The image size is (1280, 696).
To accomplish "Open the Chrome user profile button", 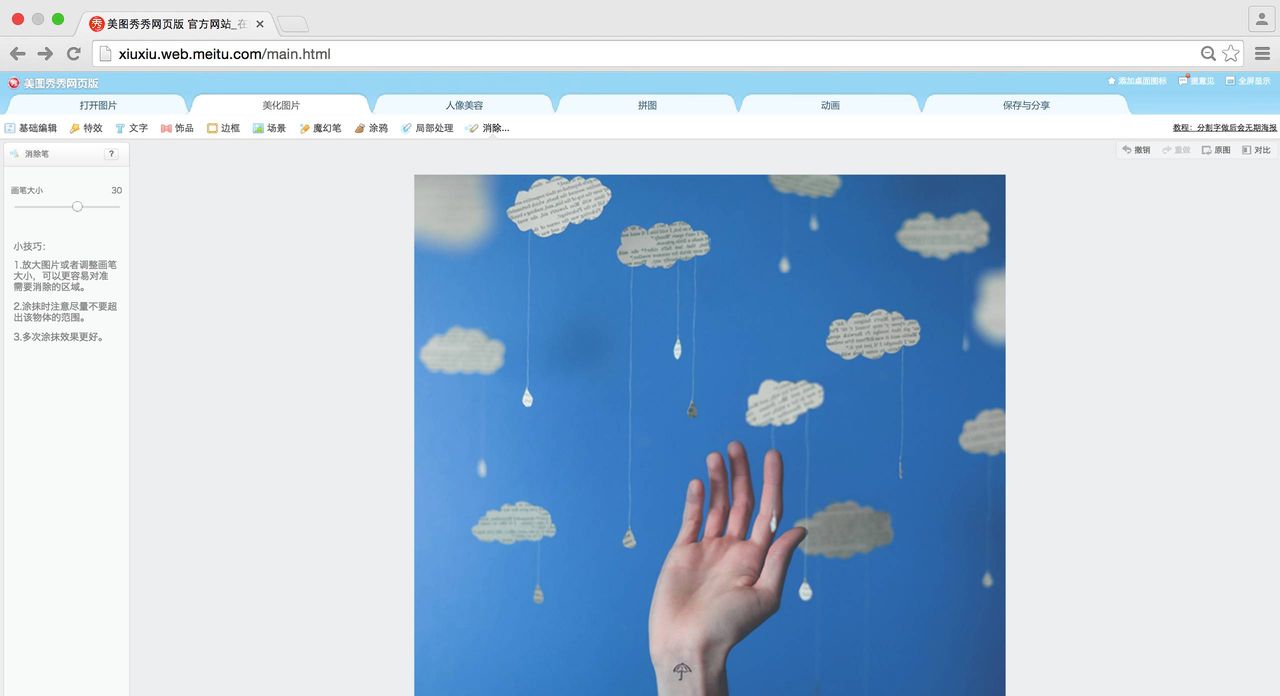I will [x=1261, y=19].
